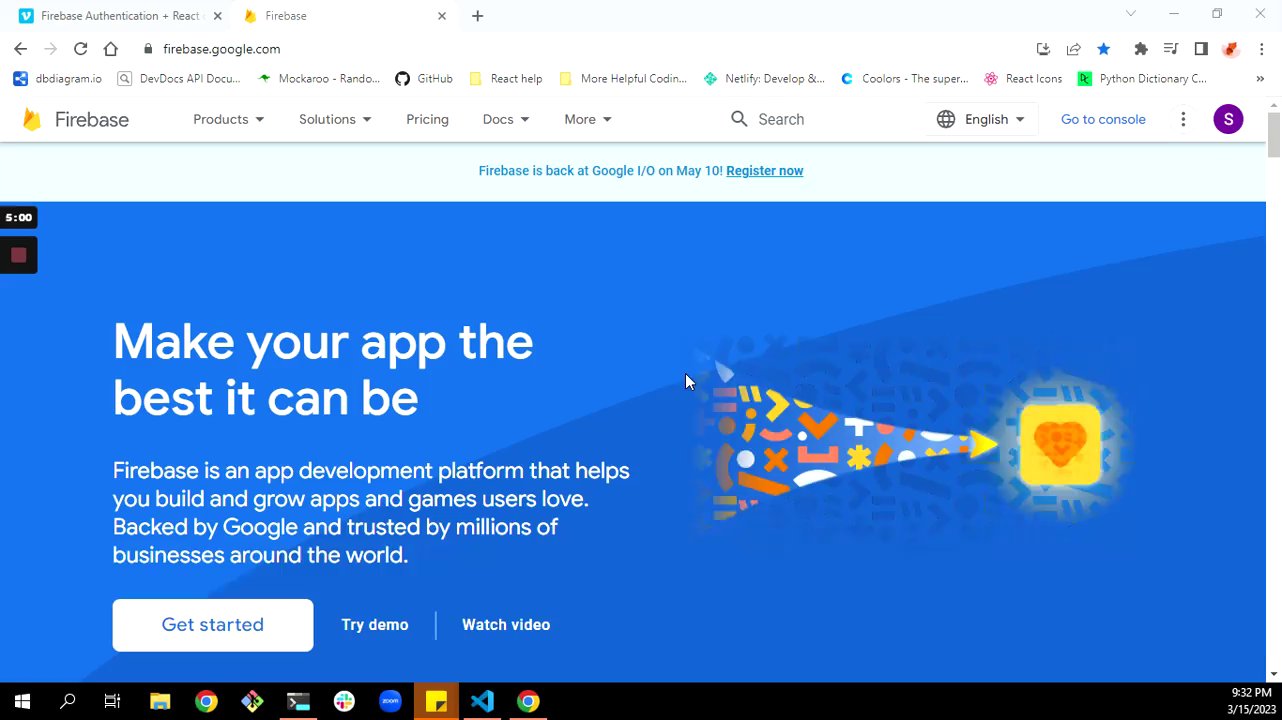Click the install app icon in address bar
This screenshot has width=1282, height=720.
(x=1043, y=49)
